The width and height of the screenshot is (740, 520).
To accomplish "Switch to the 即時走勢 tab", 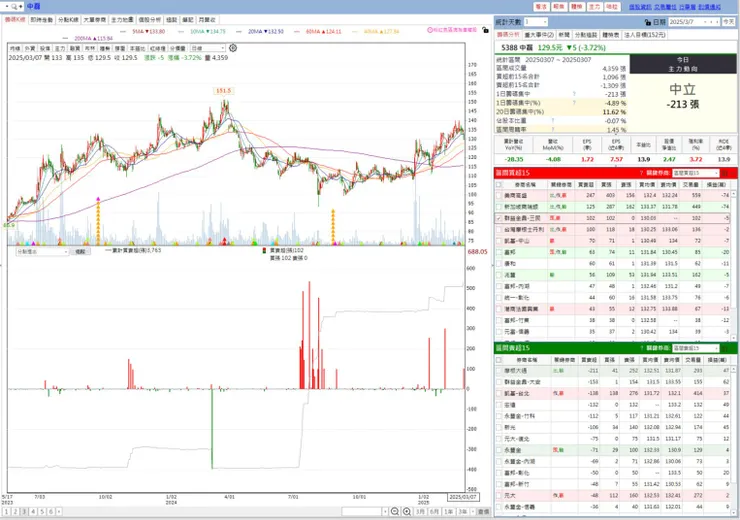I will 42,20.
